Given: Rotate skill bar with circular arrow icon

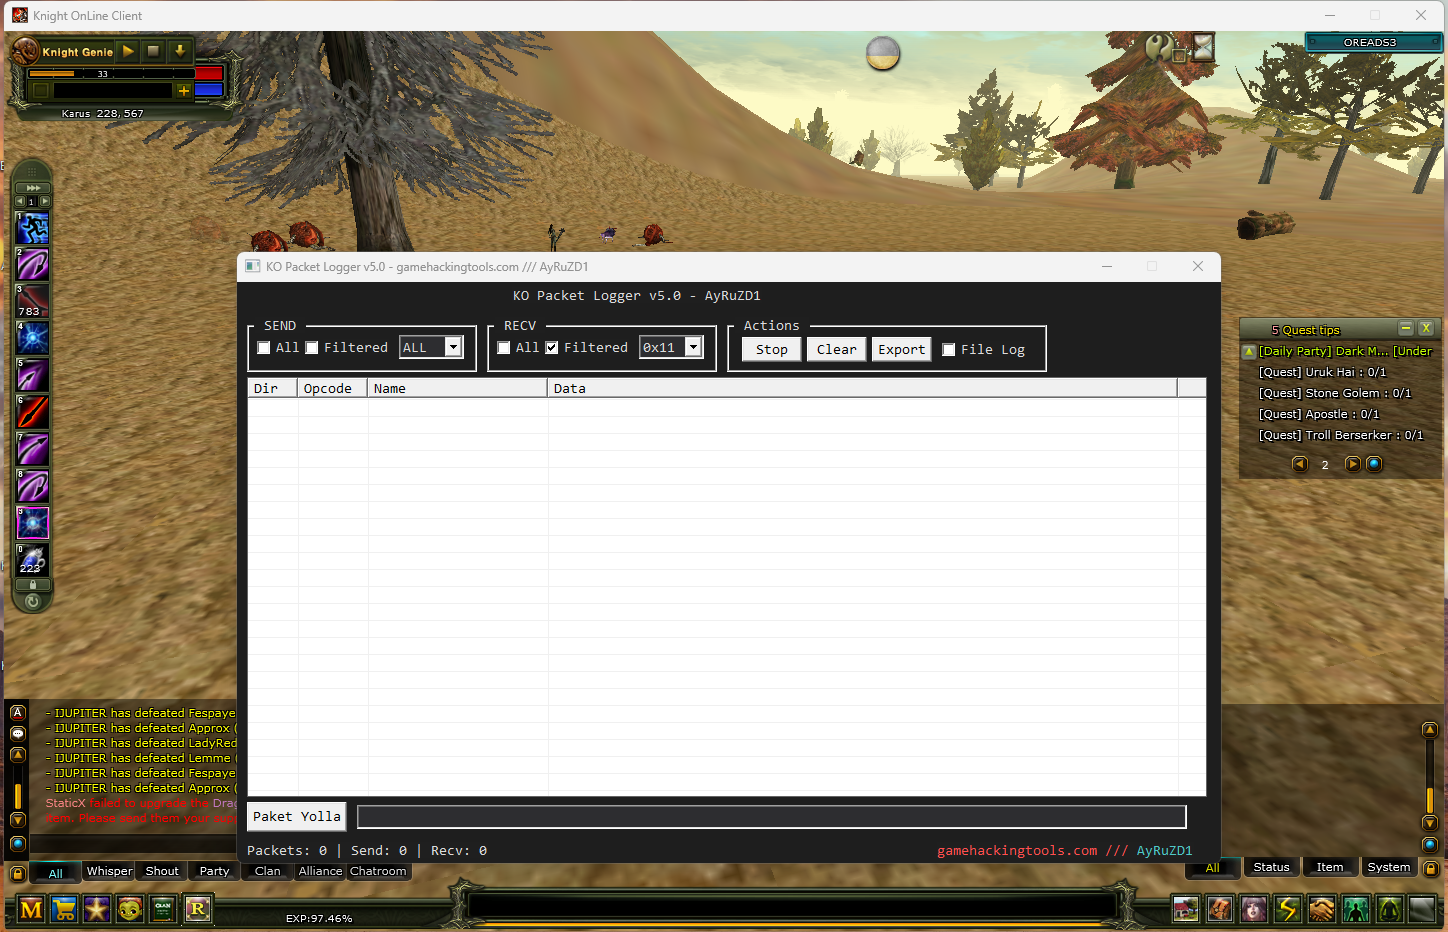Looking at the screenshot, I should pos(33,601).
